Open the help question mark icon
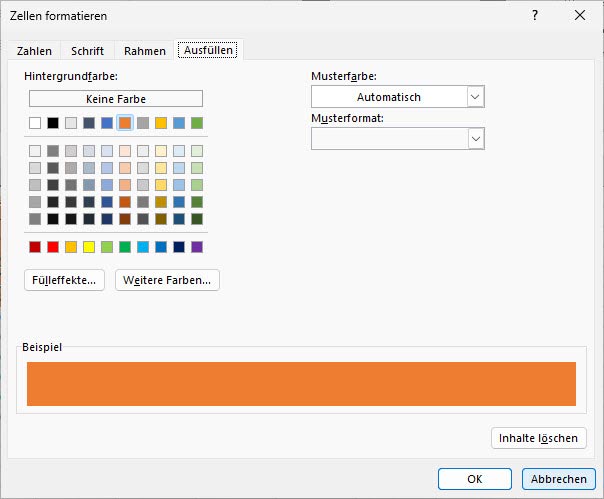 click(535, 15)
